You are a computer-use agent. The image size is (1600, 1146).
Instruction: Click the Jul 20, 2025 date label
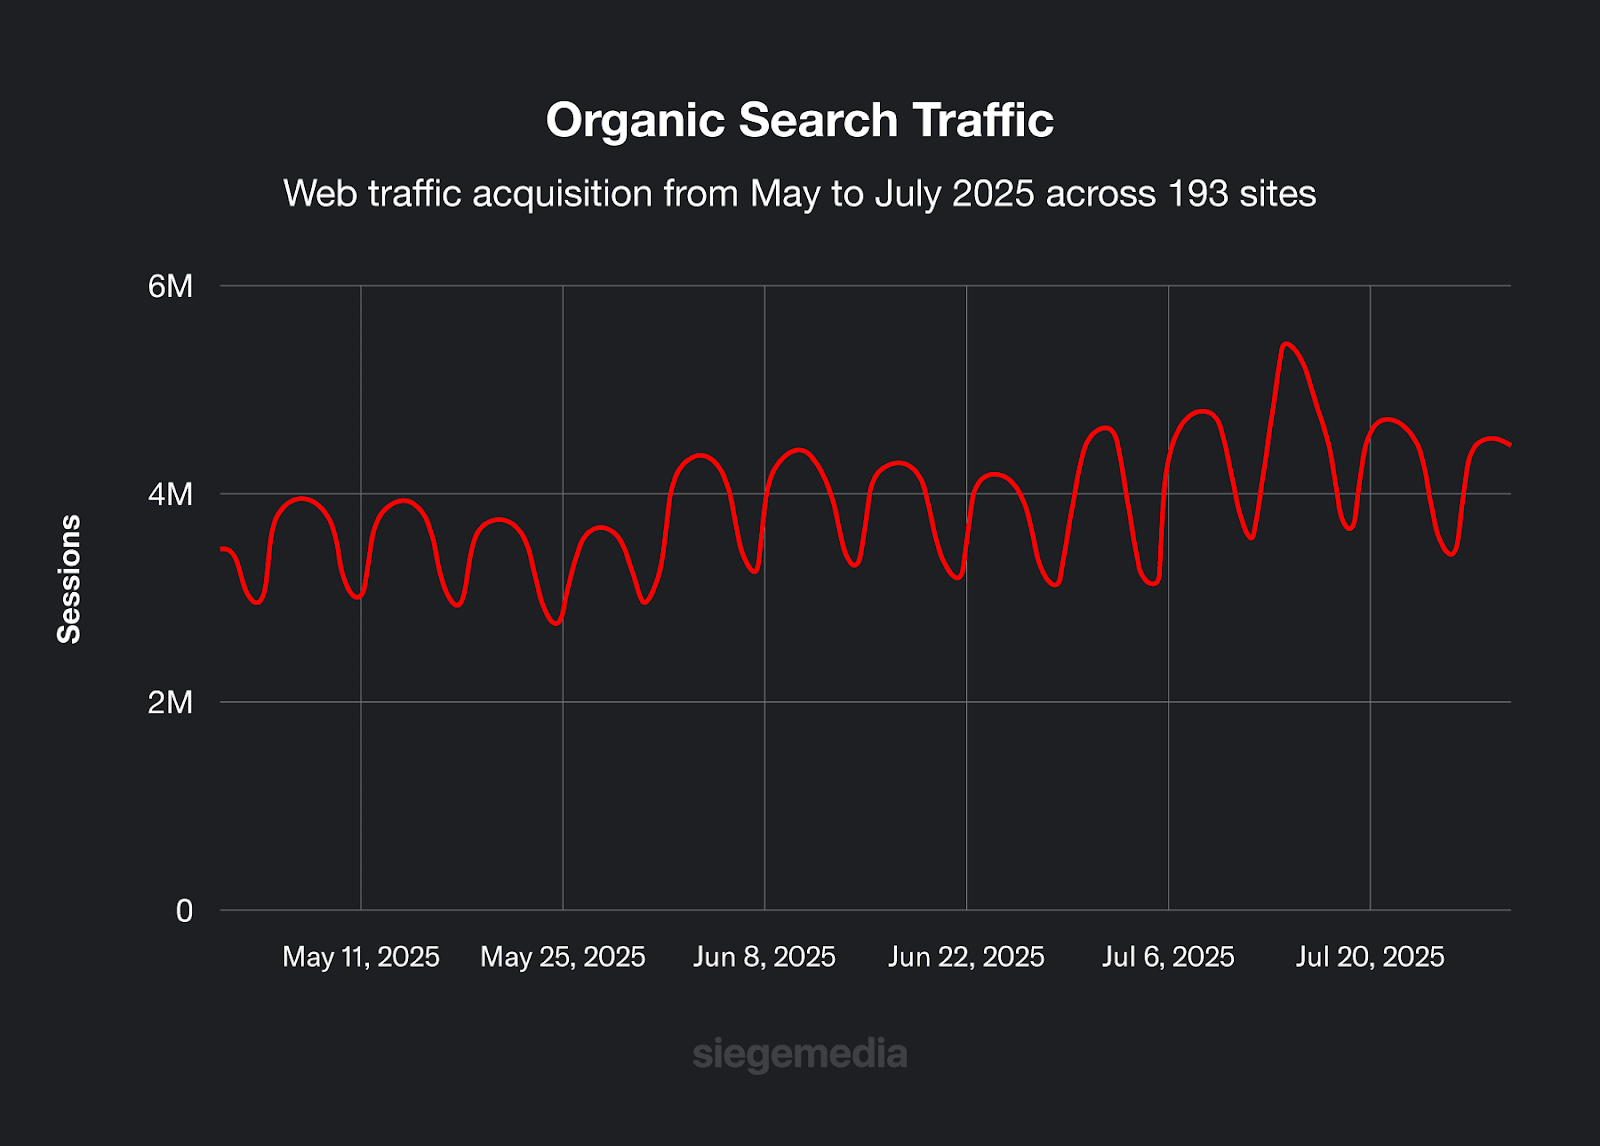1370,957
